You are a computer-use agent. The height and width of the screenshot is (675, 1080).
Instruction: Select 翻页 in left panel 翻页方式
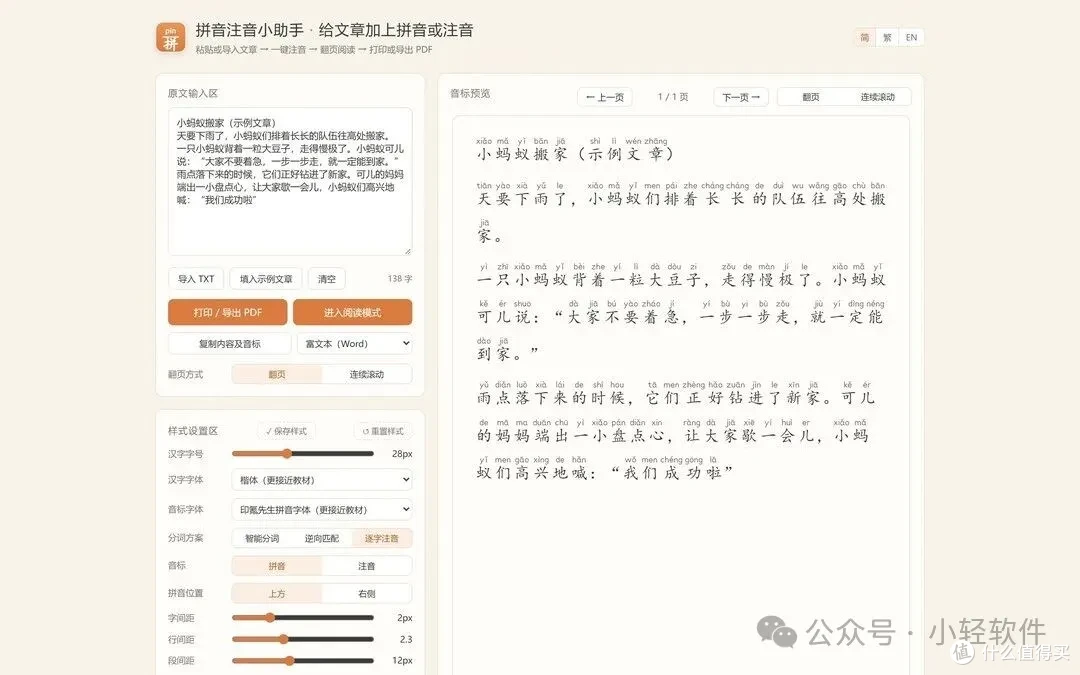[x=277, y=374]
